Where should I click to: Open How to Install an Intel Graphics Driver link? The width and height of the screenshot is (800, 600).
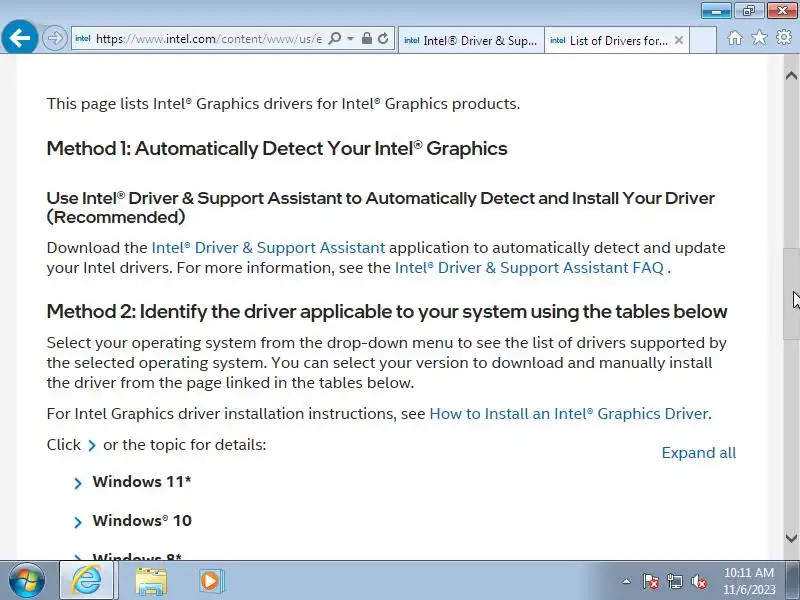pos(569,413)
